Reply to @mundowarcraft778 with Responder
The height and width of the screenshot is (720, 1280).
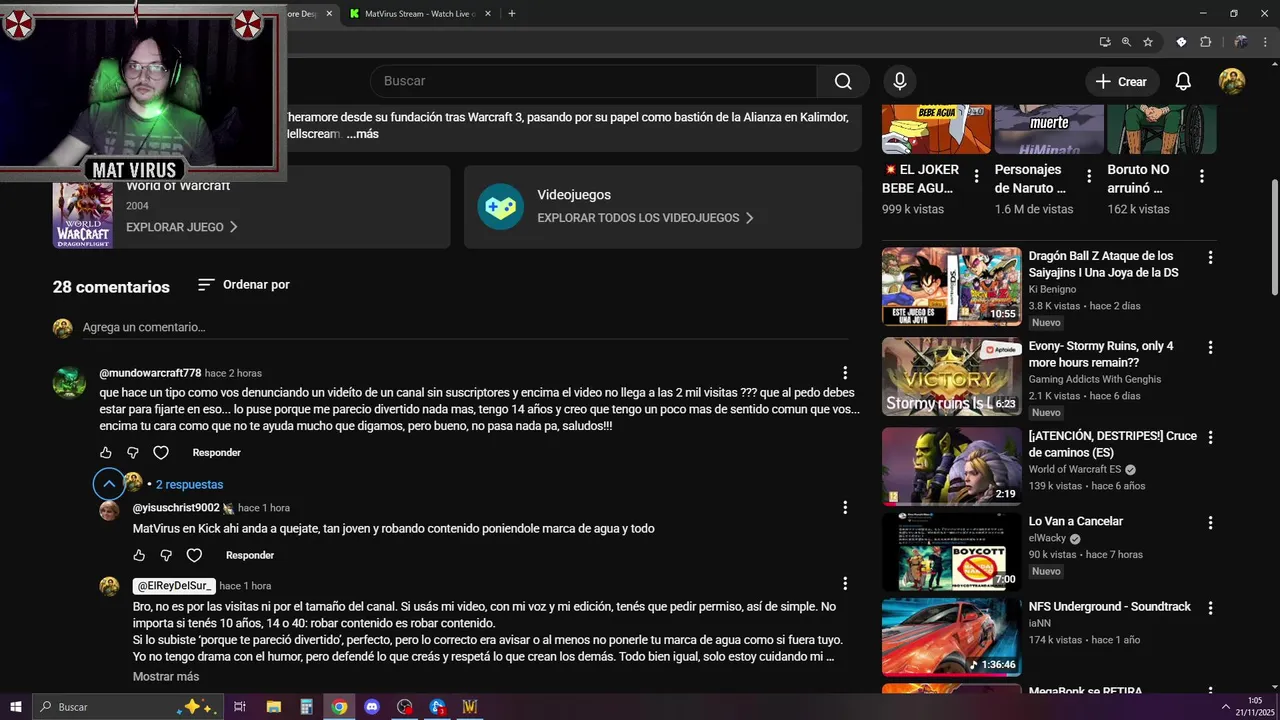(216, 453)
